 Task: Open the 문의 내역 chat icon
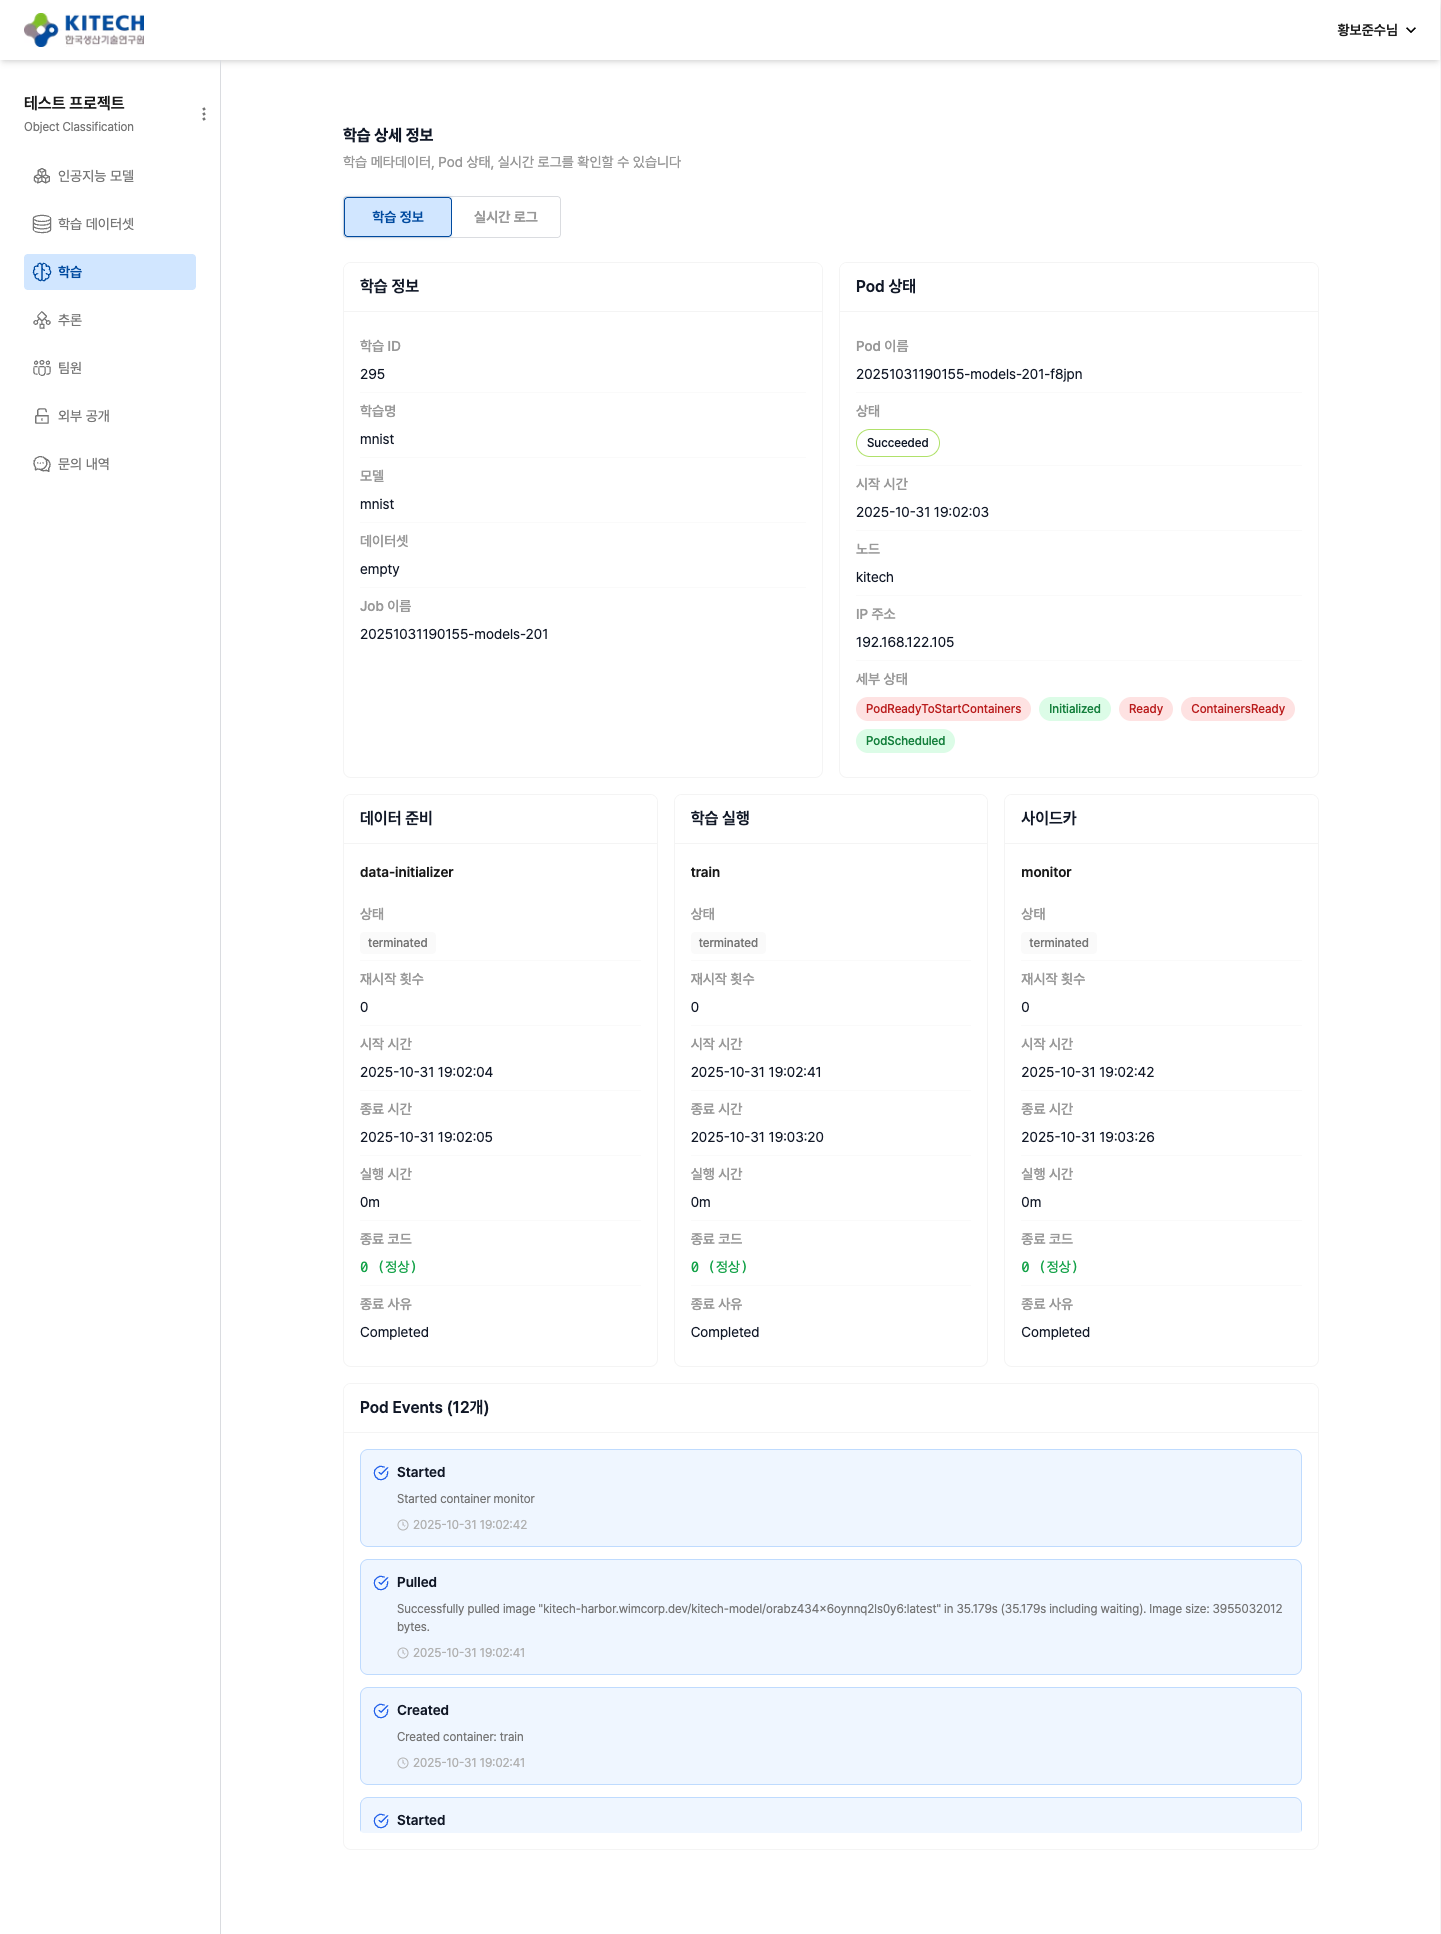pos(42,464)
